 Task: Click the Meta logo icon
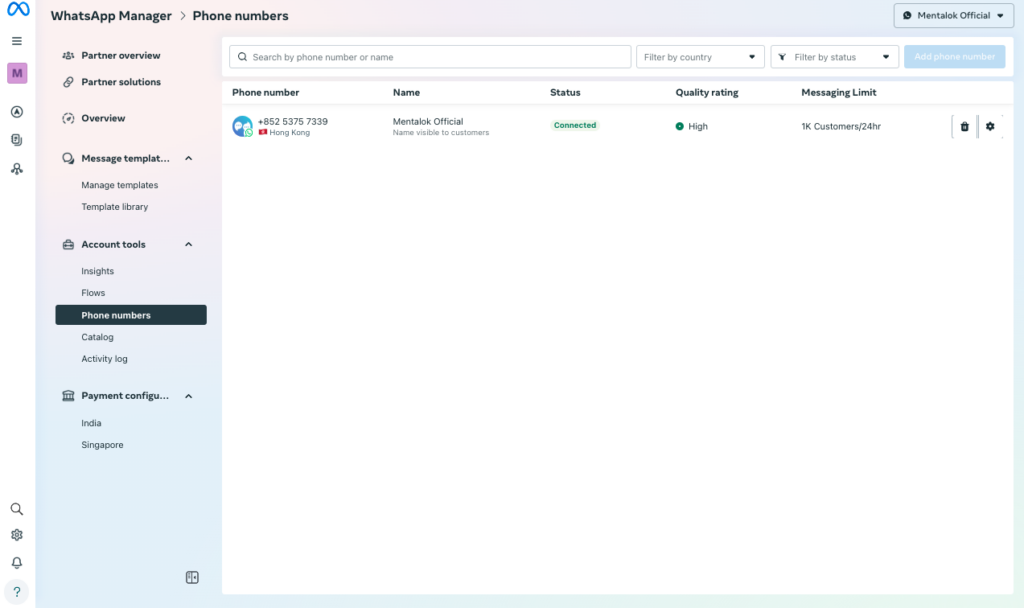point(18,9)
